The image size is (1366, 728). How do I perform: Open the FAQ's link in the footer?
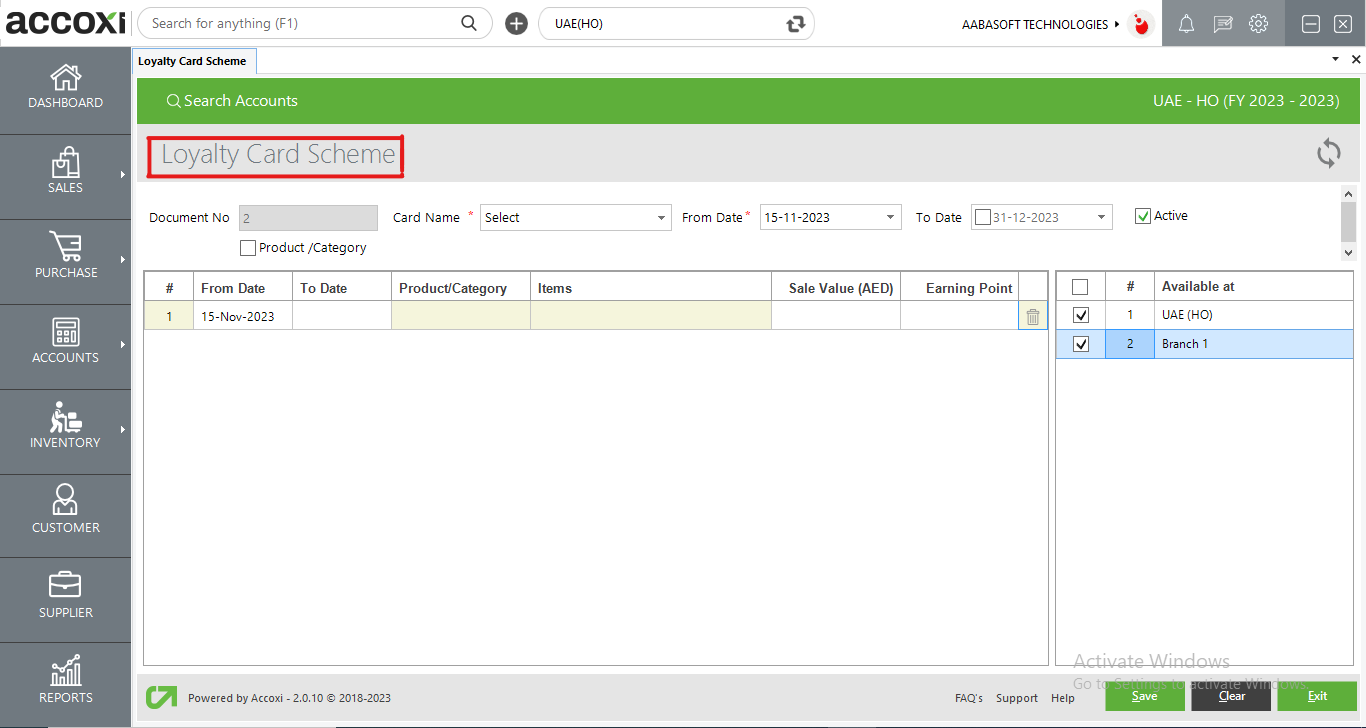pos(968,698)
